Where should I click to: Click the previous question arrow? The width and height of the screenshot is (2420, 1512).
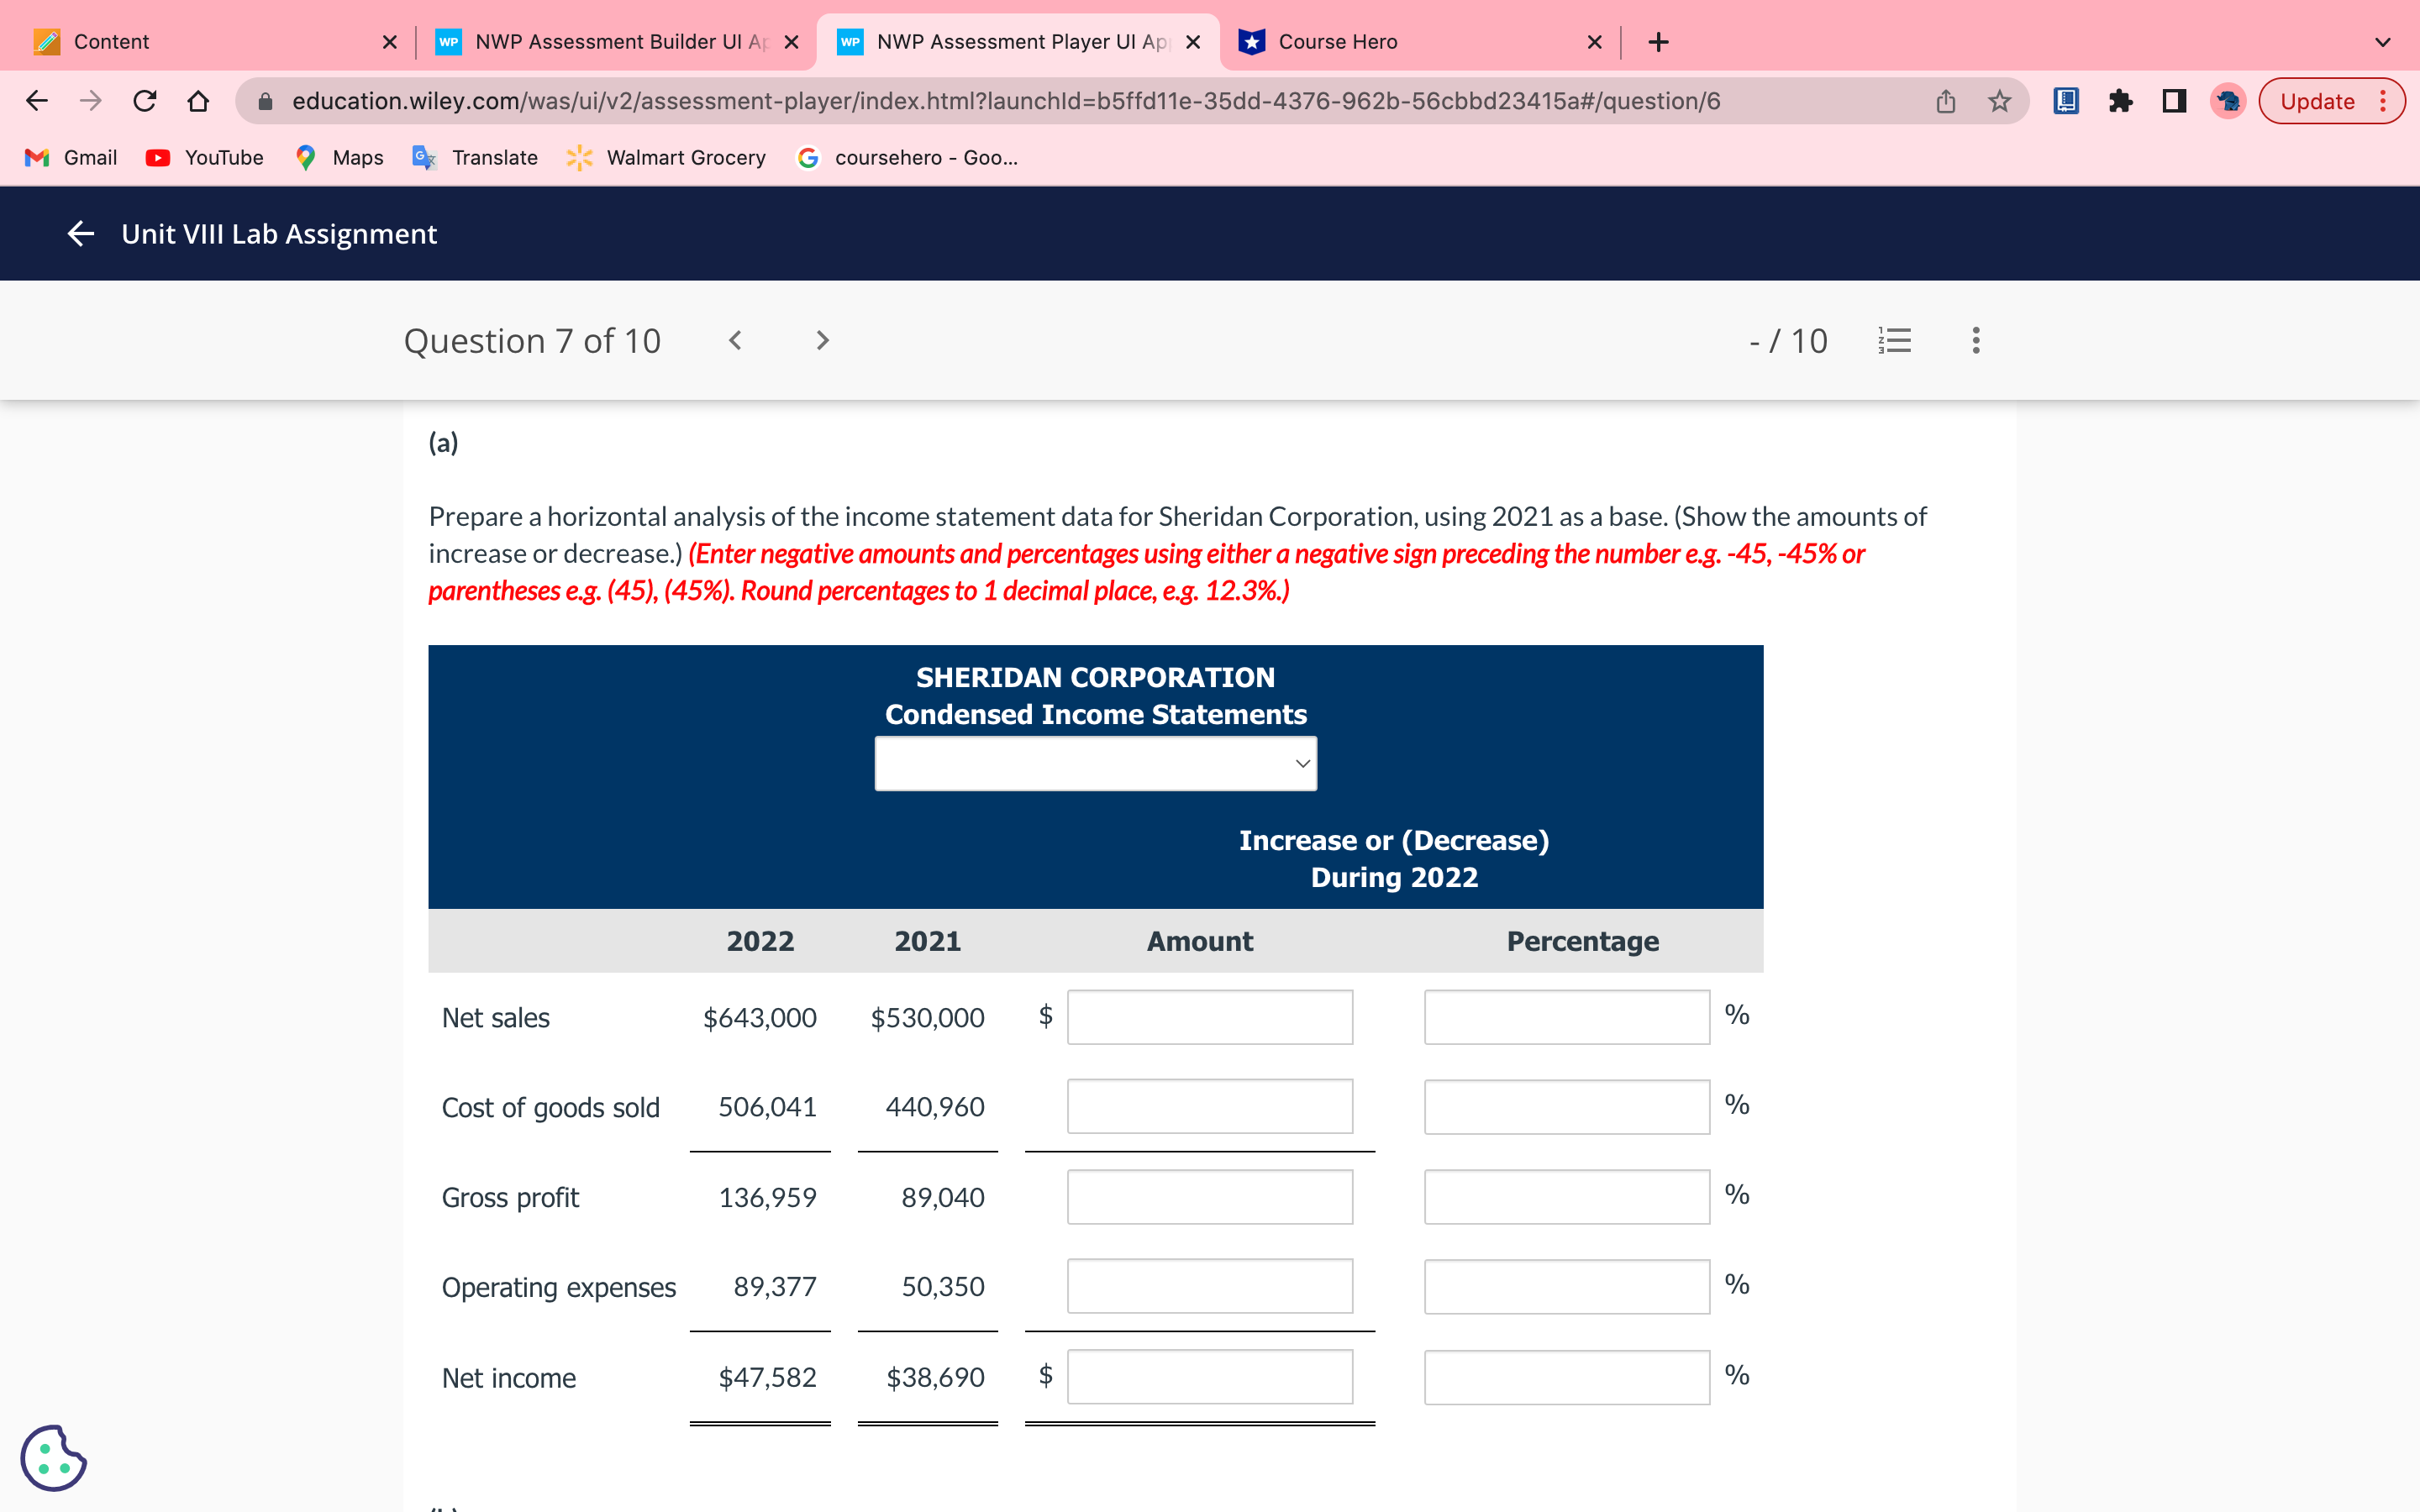(x=735, y=340)
